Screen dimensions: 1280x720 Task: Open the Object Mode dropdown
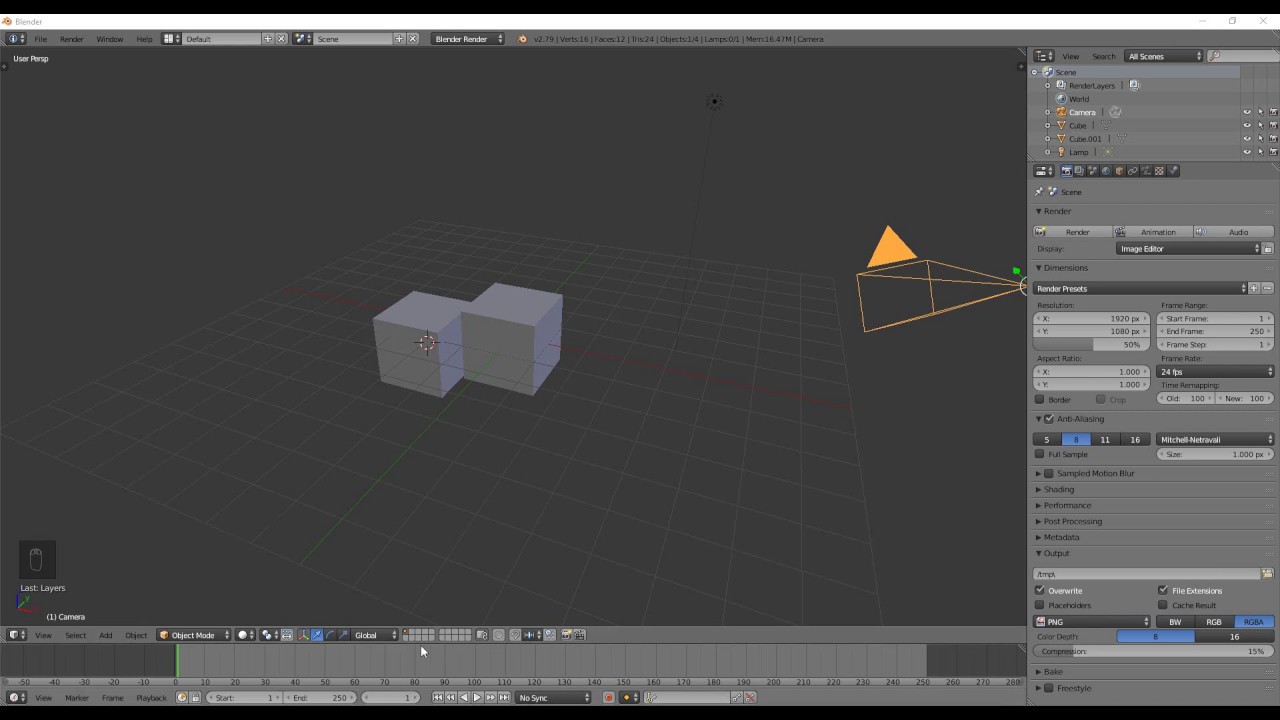pos(194,635)
